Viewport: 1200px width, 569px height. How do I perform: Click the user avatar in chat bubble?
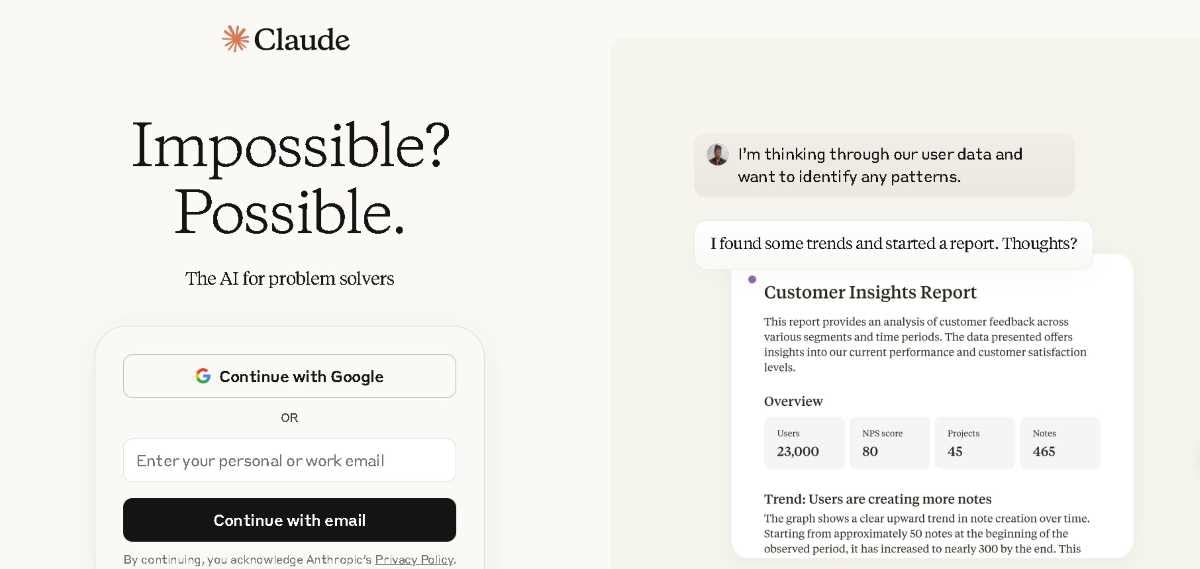[717, 154]
